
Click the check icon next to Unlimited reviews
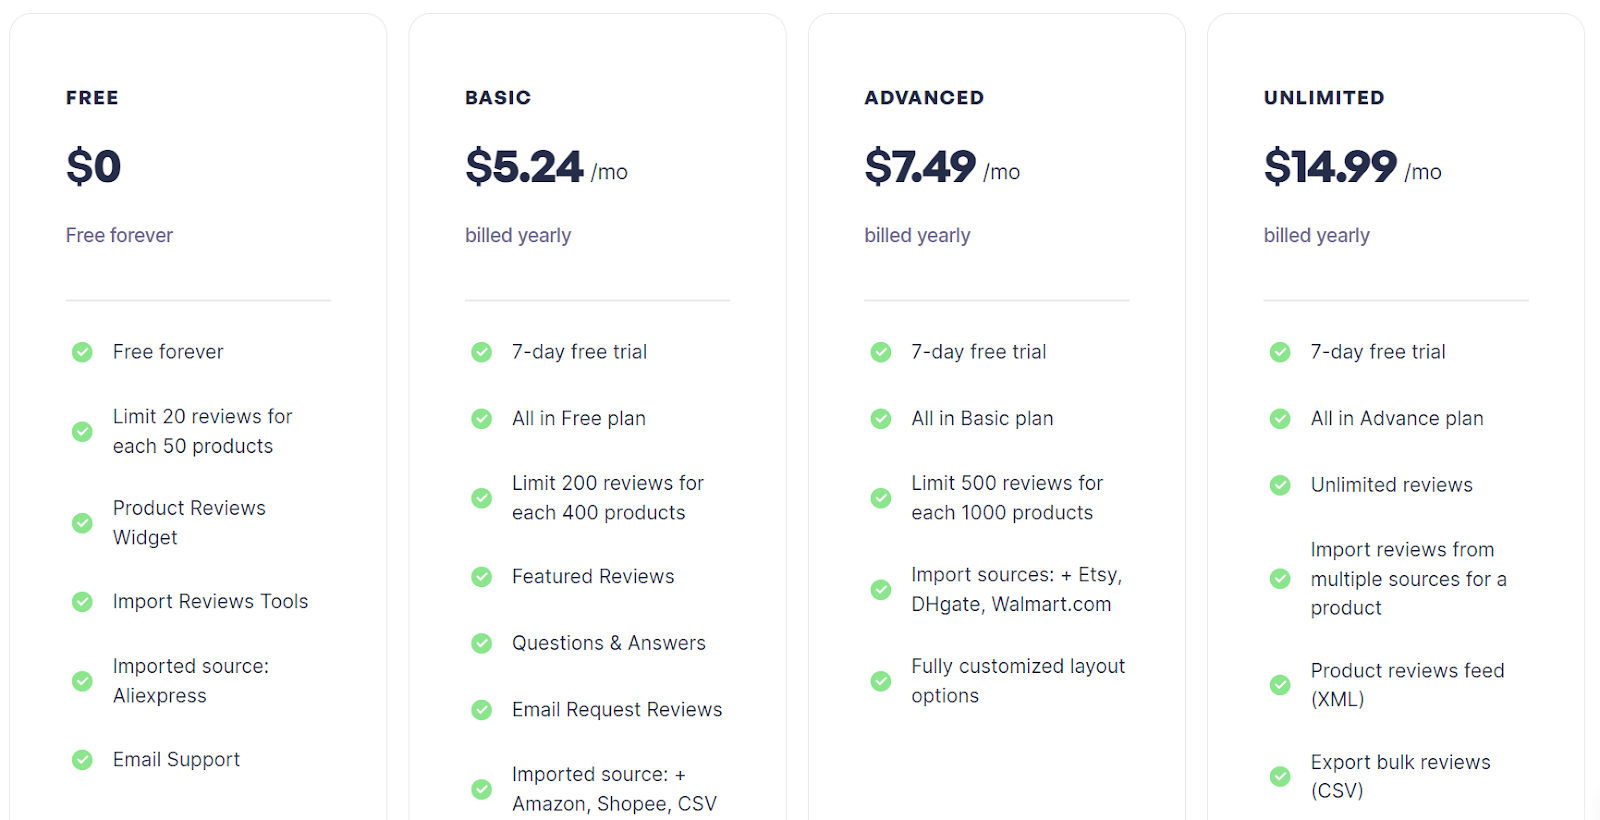1280,485
